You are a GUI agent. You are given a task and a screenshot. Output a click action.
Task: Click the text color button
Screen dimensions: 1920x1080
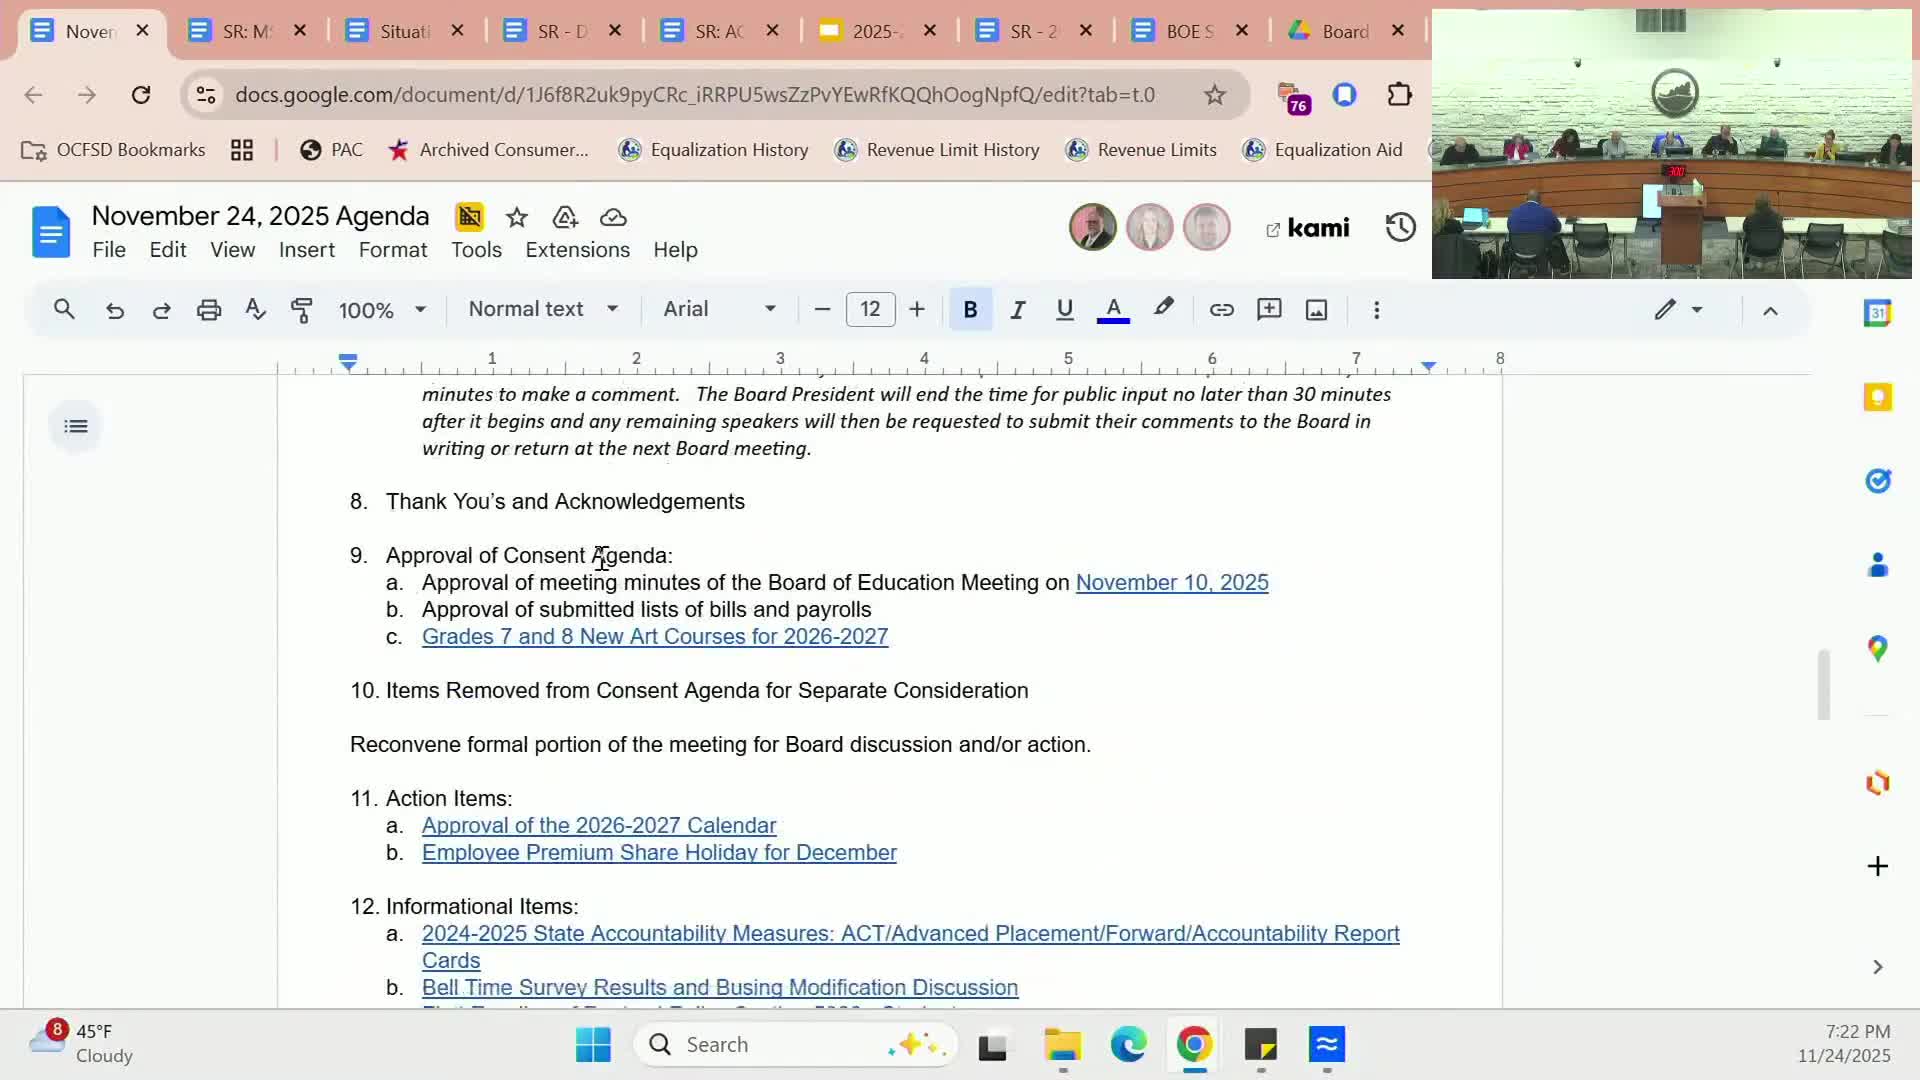pos(1113,310)
